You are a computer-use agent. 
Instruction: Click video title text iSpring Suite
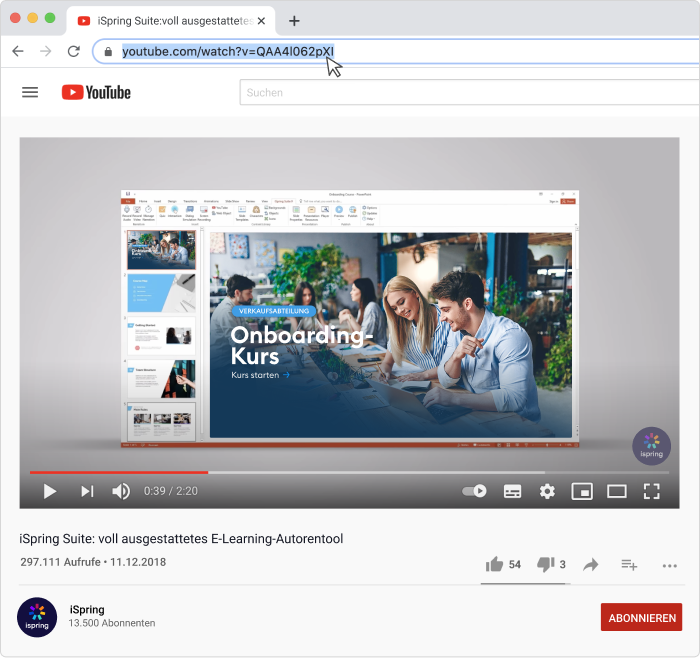(x=181, y=539)
